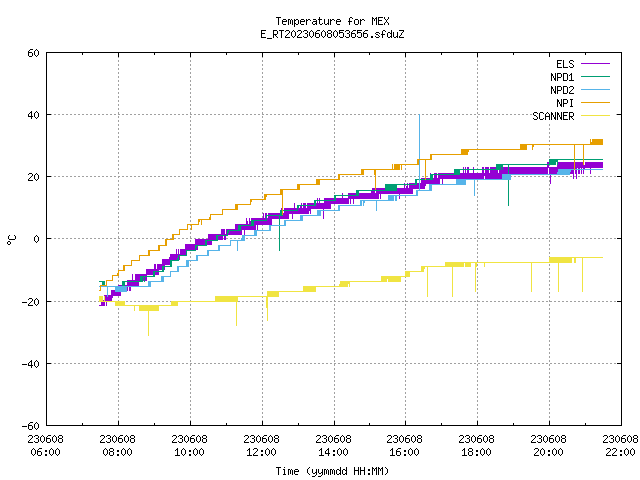
Task: Click the green NPD1 legend line sample
Action: tap(595, 77)
